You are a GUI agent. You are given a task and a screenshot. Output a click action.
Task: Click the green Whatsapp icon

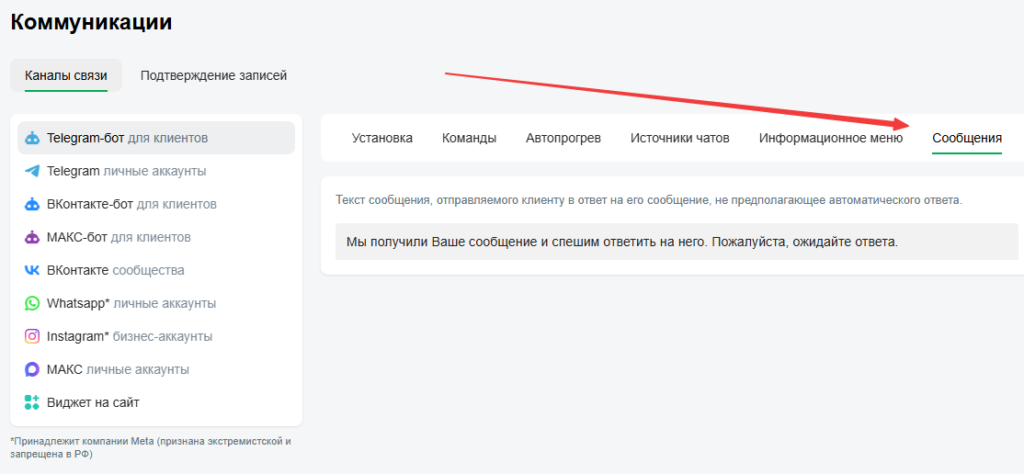32,304
